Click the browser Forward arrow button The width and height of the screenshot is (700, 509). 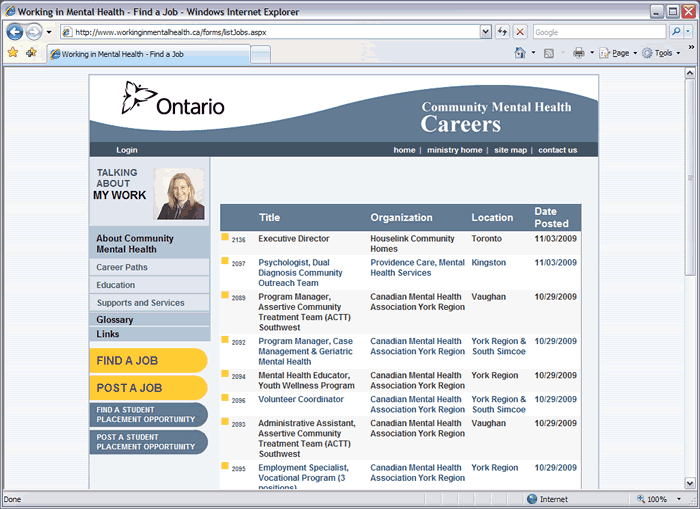(x=34, y=32)
